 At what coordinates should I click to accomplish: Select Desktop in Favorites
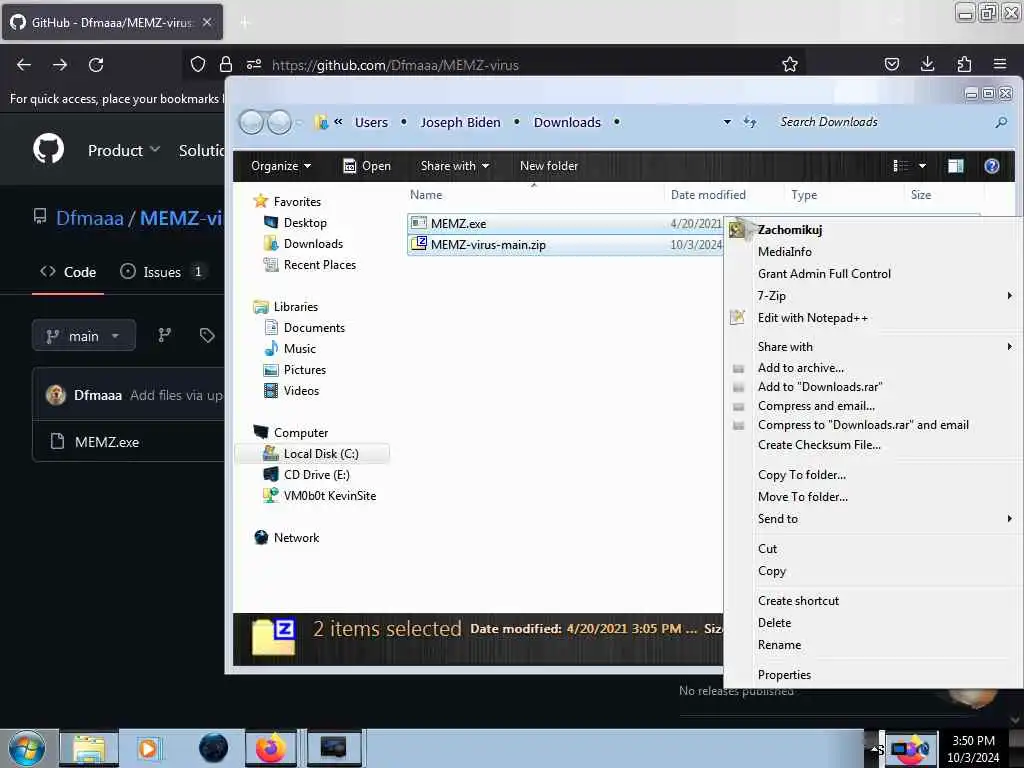click(x=305, y=223)
